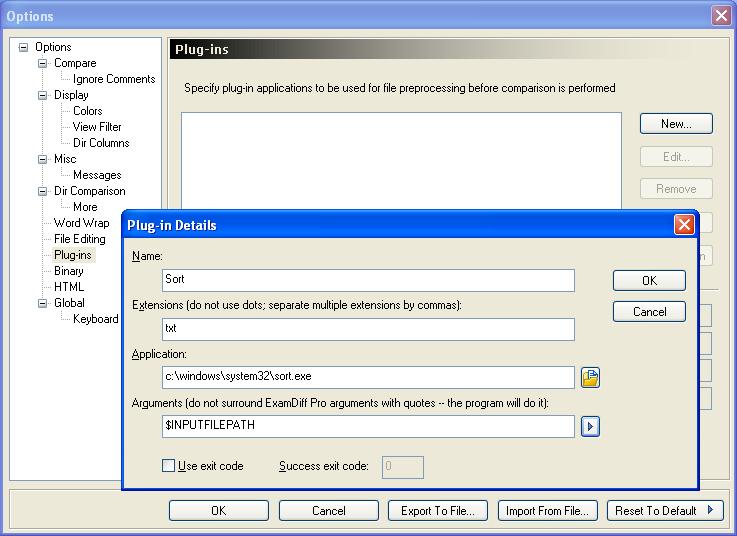The width and height of the screenshot is (737, 536).
Task: Click the Export To File button
Action: click(x=437, y=511)
